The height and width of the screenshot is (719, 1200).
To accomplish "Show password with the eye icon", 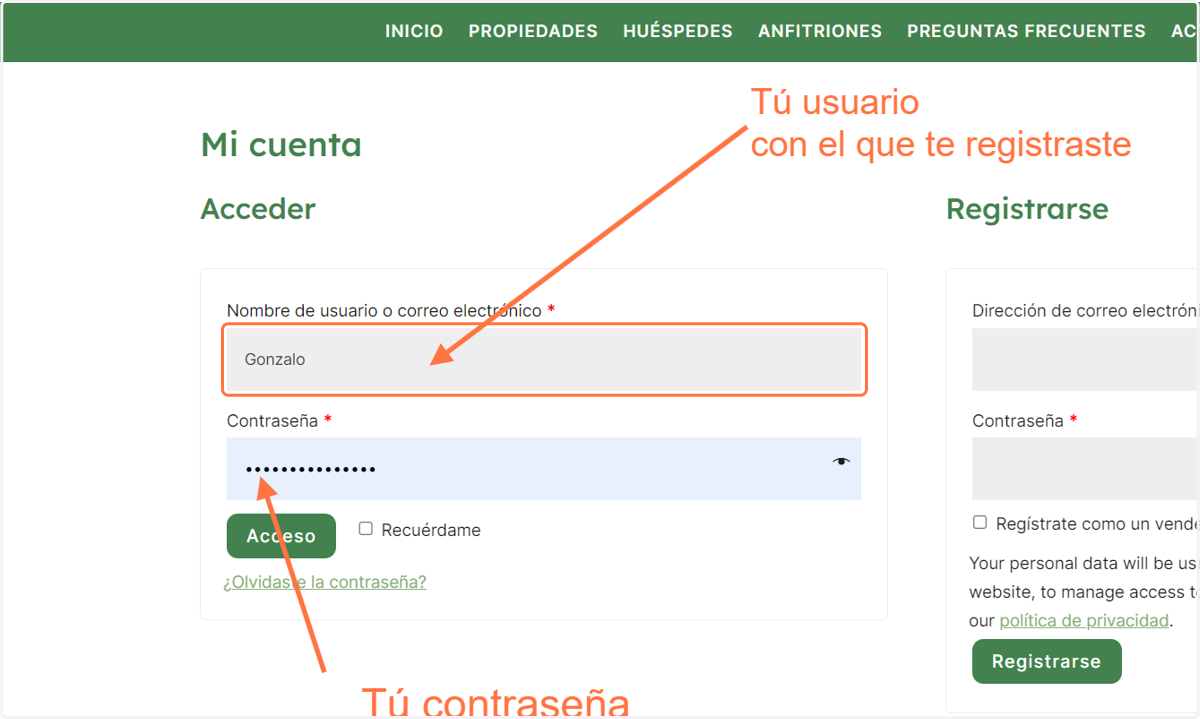I will pyautogui.click(x=841, y=461).
